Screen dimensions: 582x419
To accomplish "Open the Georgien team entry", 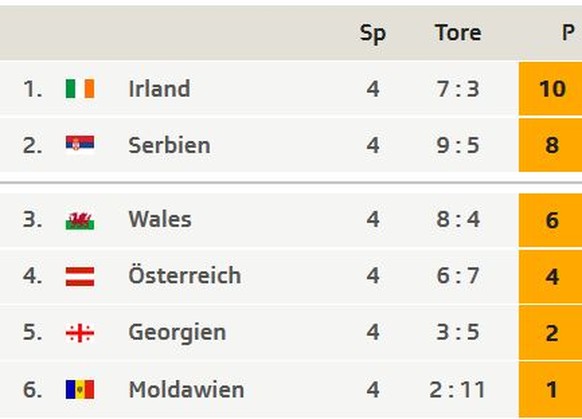I will coord(177,333).
